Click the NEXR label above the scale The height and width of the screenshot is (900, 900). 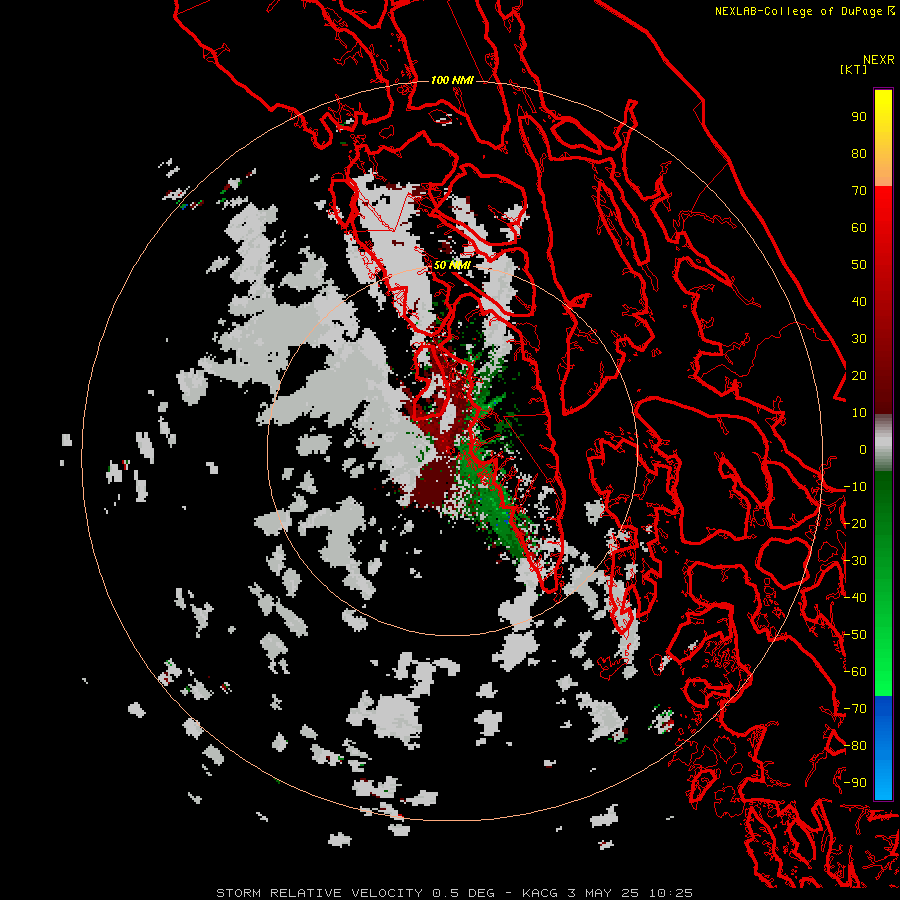pos(878,60)
